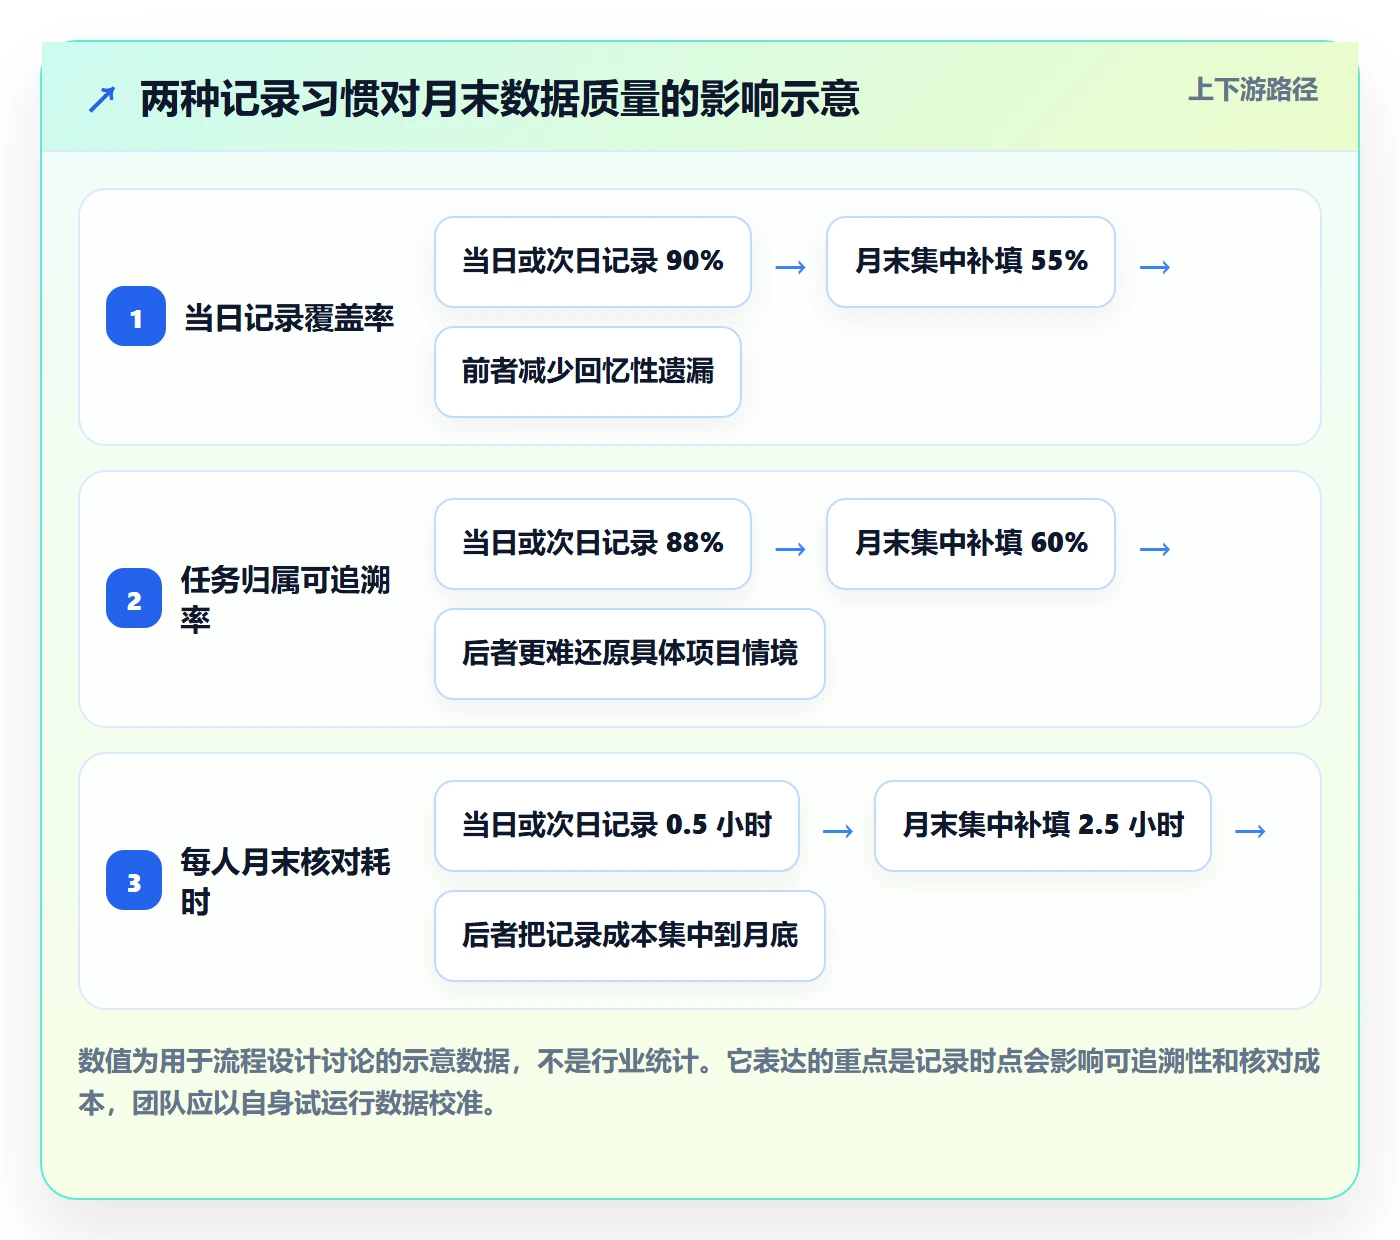Click the title 两种记录习惯对月末数据质量的影响示意
Image resolution: width=1400 pixels, height=1240 pixels.
coord(500,99)
